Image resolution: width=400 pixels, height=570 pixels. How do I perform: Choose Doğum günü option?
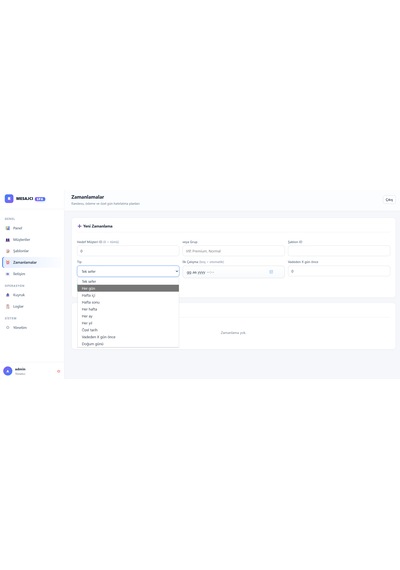tap(128, 344)
